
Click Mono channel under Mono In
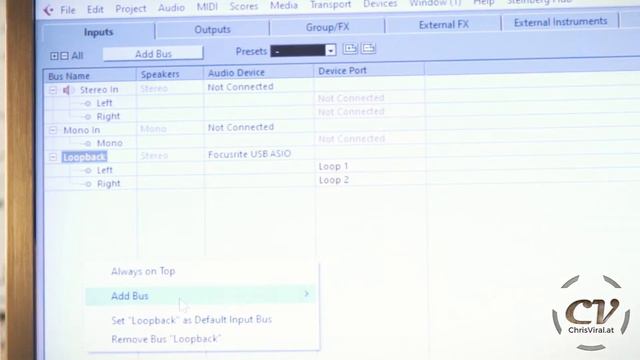pos(109,143)
